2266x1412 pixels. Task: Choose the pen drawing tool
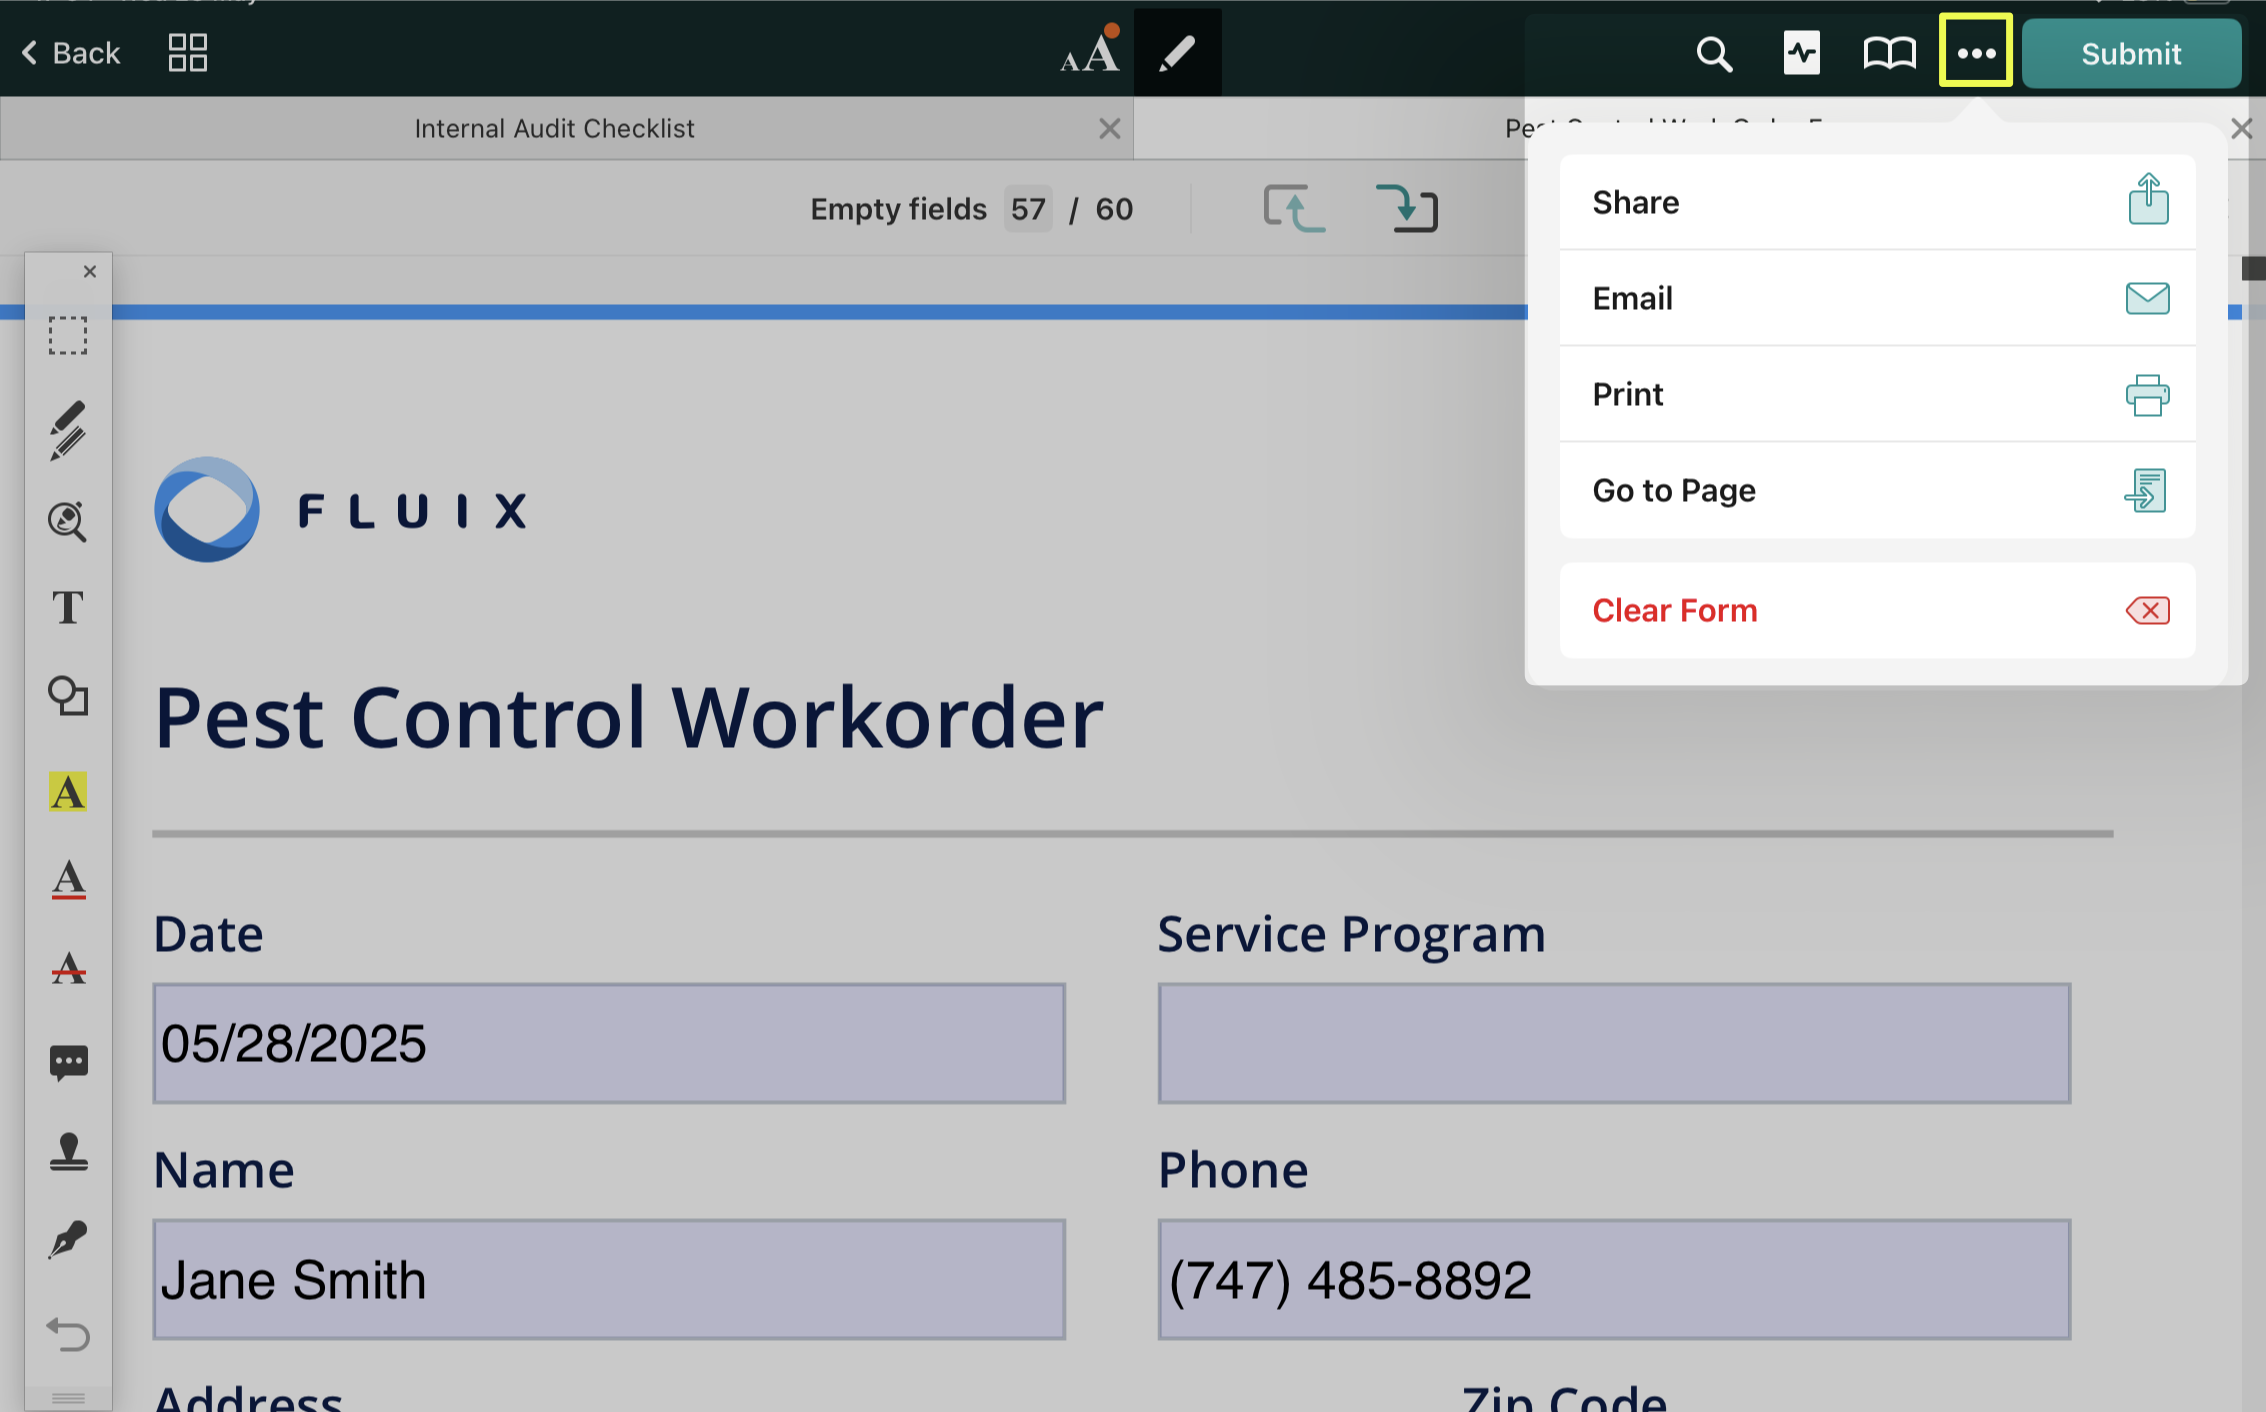click(68, 430)
